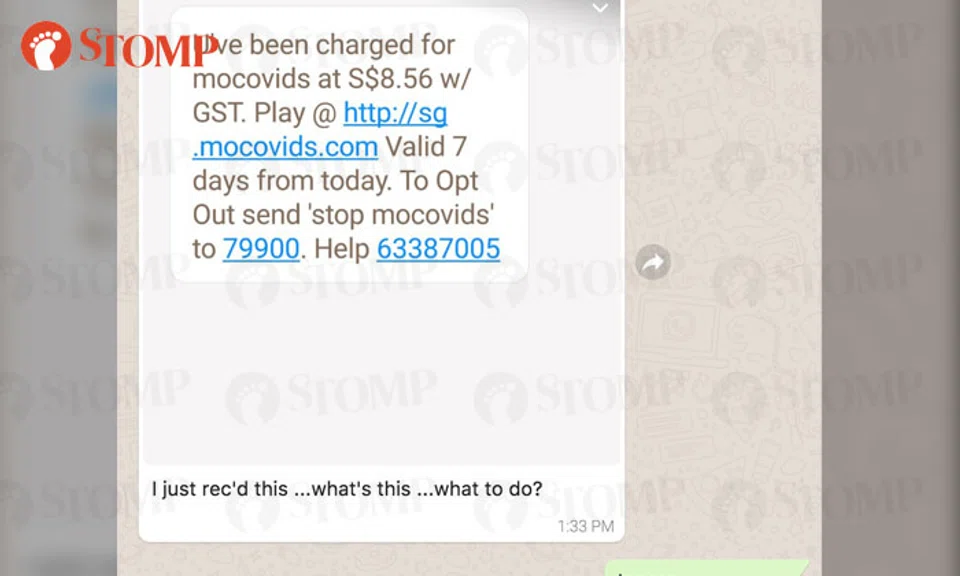The height and width of the screenshot is (576, 960).
Task: Open the forwarded SMS screenshot image
Action: click(x=382, y=233)
